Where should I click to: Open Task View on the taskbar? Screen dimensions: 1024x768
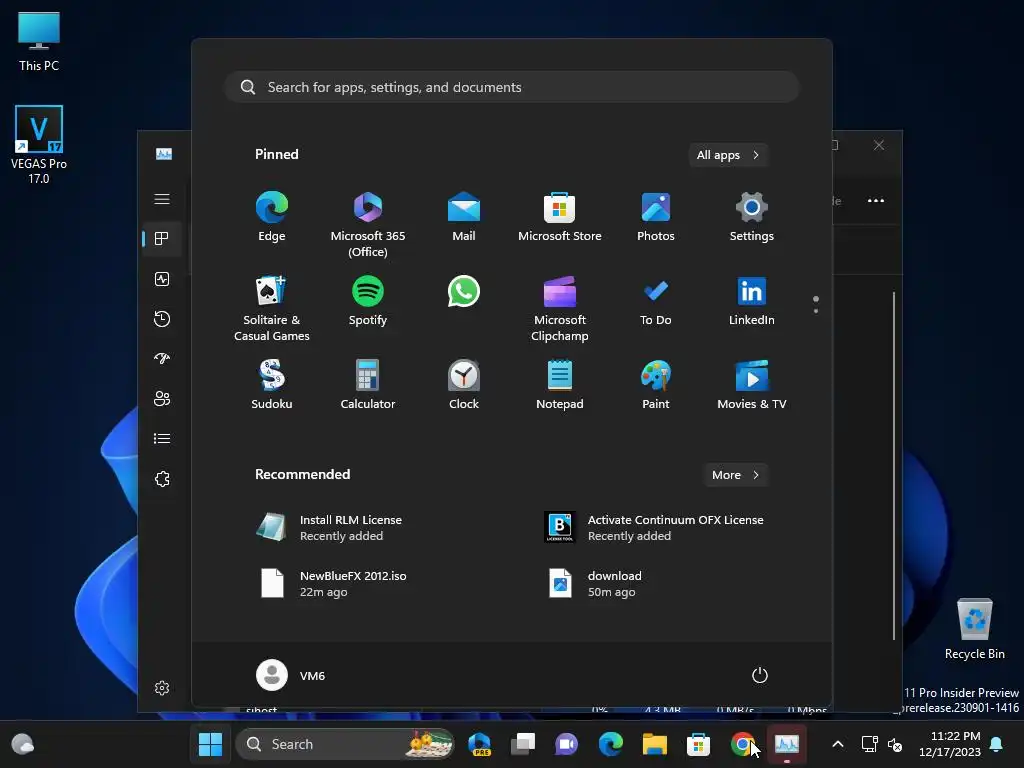click(x=523, y=744)
